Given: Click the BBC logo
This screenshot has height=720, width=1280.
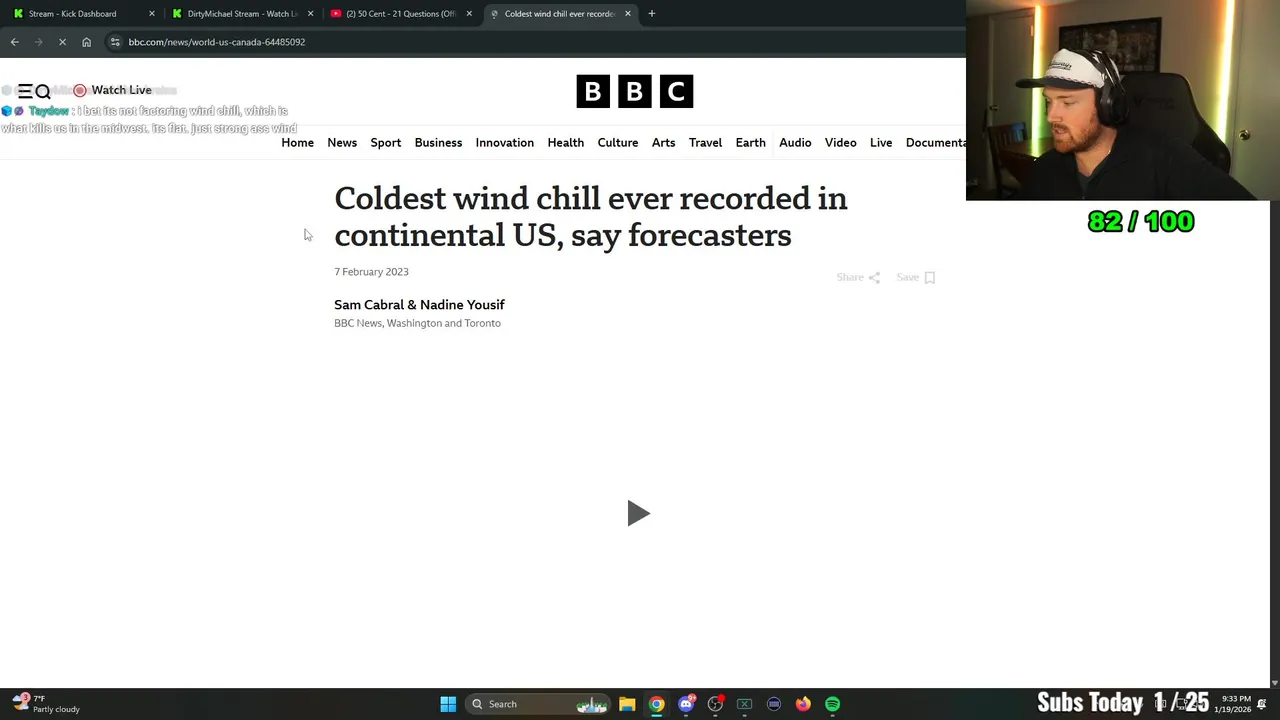Looking at the screenshot, I should tap(634, 92).
